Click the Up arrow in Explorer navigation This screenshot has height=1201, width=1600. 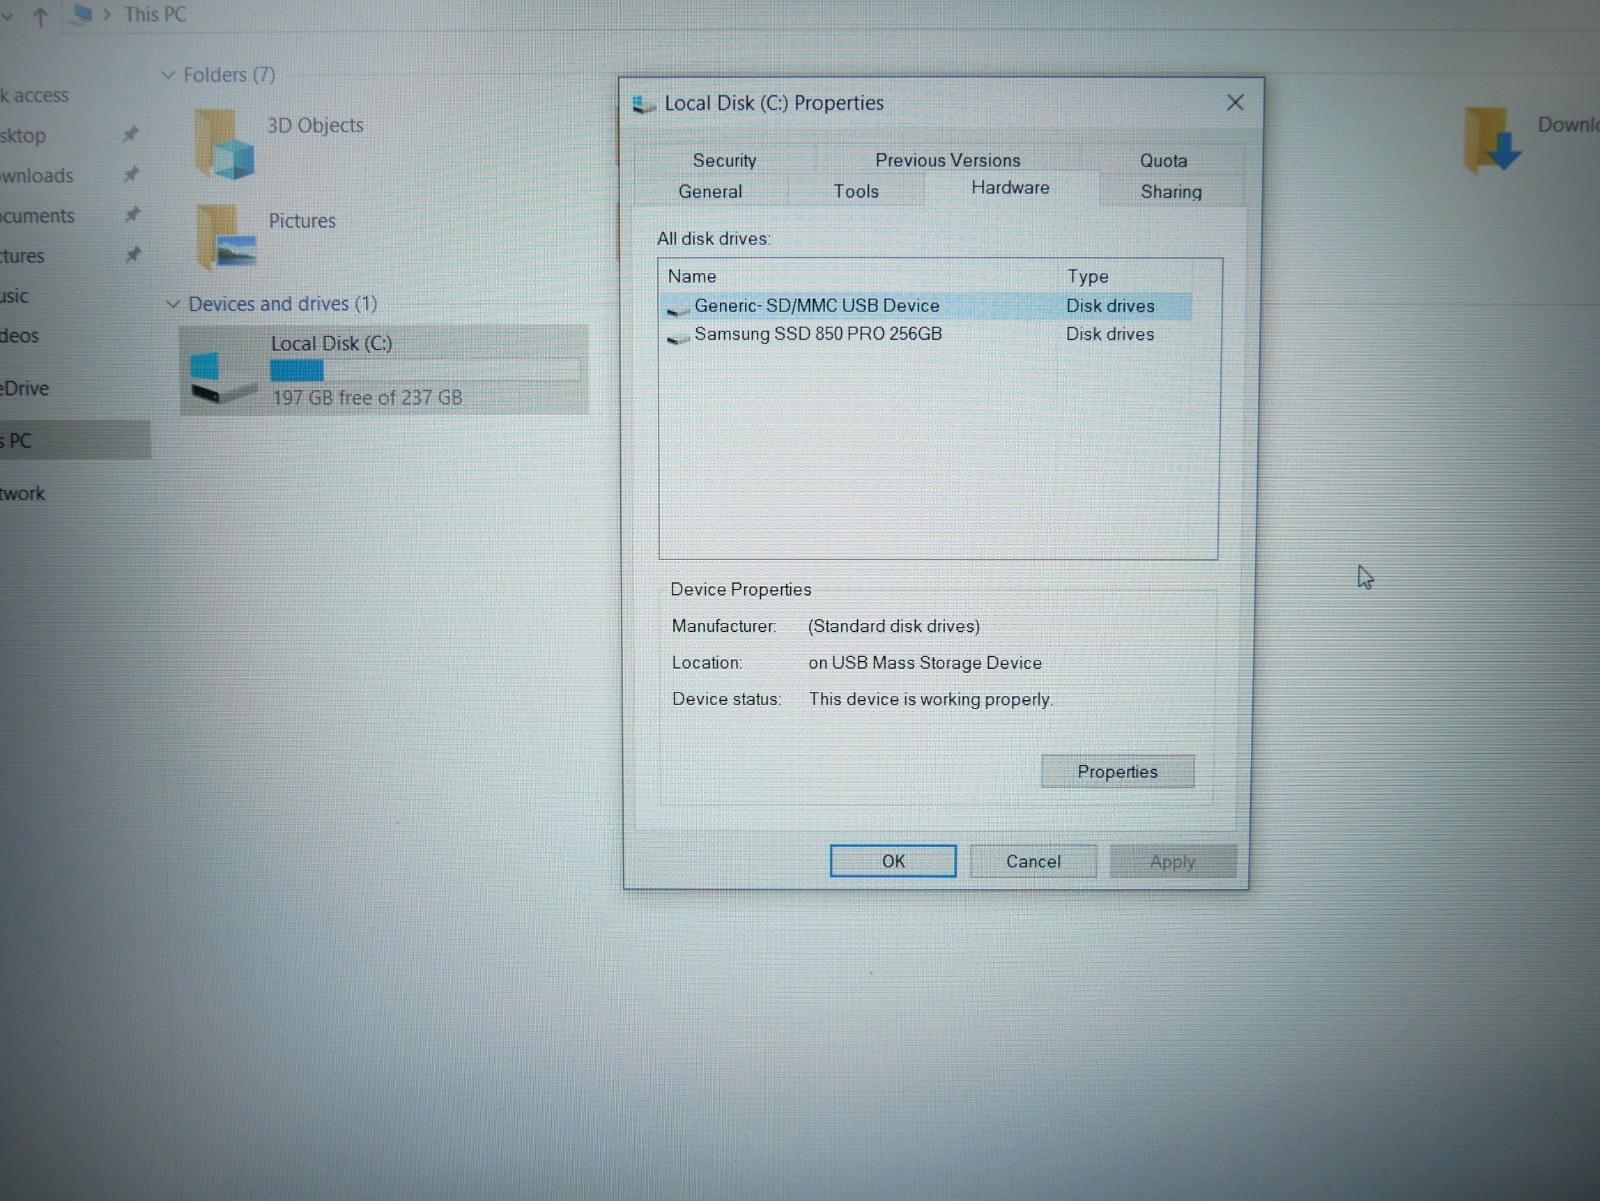pyautogui.click(x=40, y=16)
